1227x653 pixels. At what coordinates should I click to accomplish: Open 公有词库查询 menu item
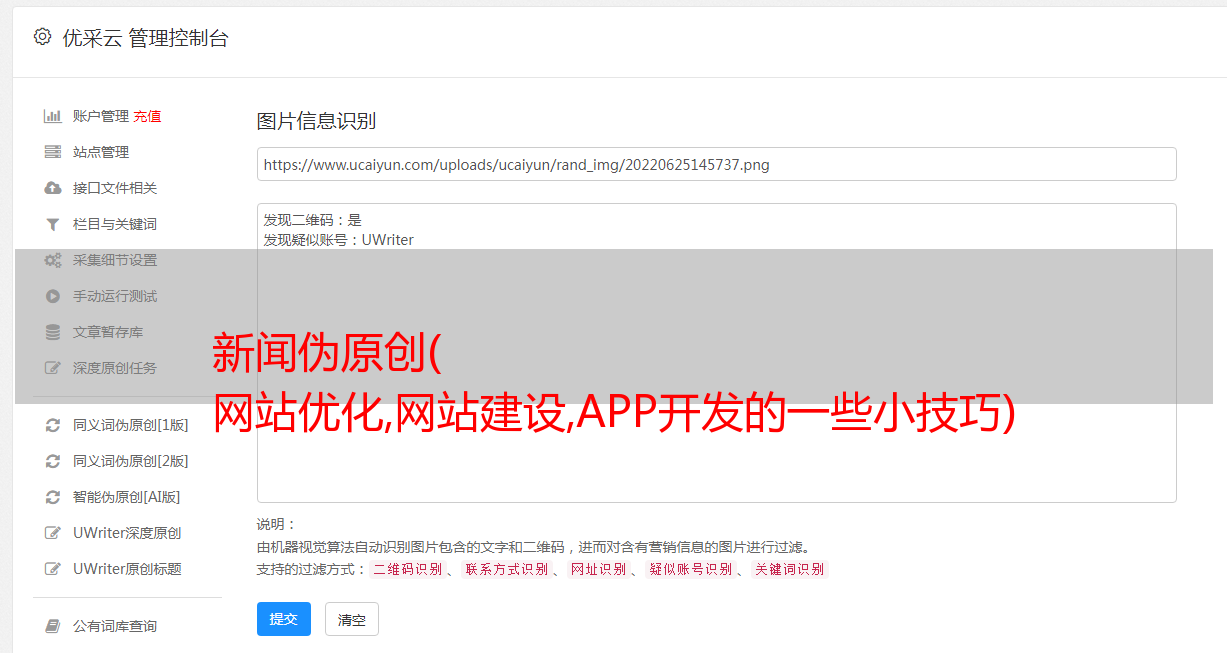click(x=115, y=626)
